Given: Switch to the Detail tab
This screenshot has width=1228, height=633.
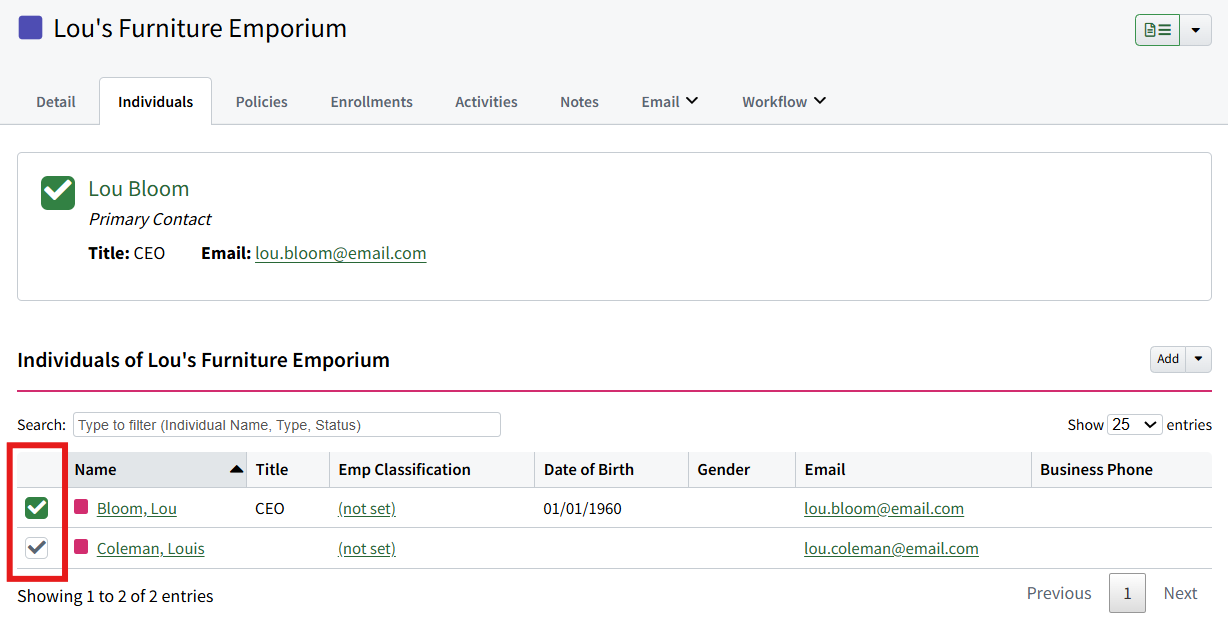Looking at the screenshot, I should pyautogui.click(x=56, y=101).
